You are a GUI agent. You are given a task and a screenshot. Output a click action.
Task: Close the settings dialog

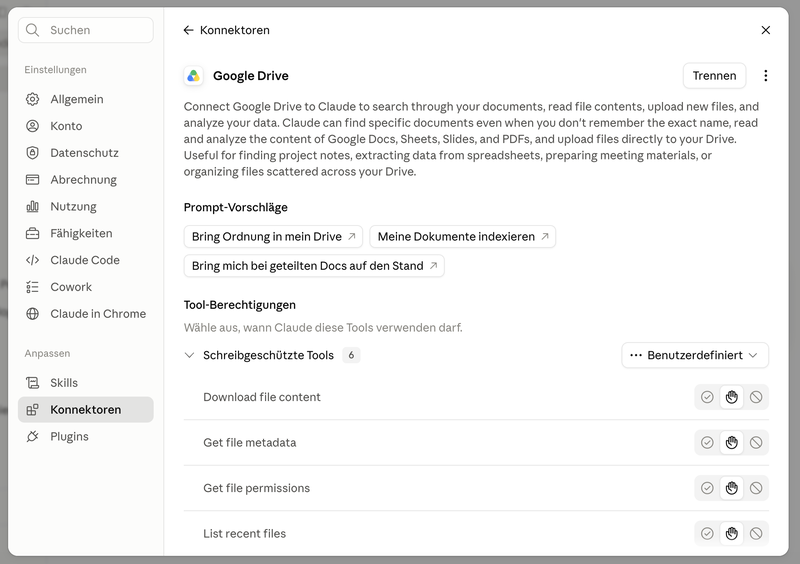[x=765, y=30]
